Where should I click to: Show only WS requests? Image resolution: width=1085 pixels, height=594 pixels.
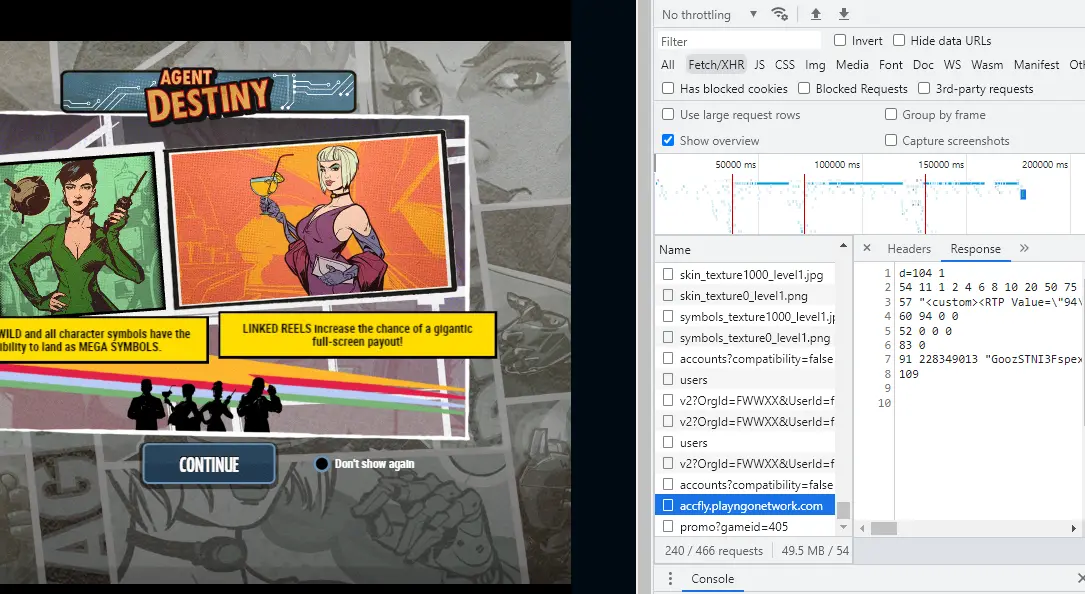pyautogui.click(x=952, y=64)
